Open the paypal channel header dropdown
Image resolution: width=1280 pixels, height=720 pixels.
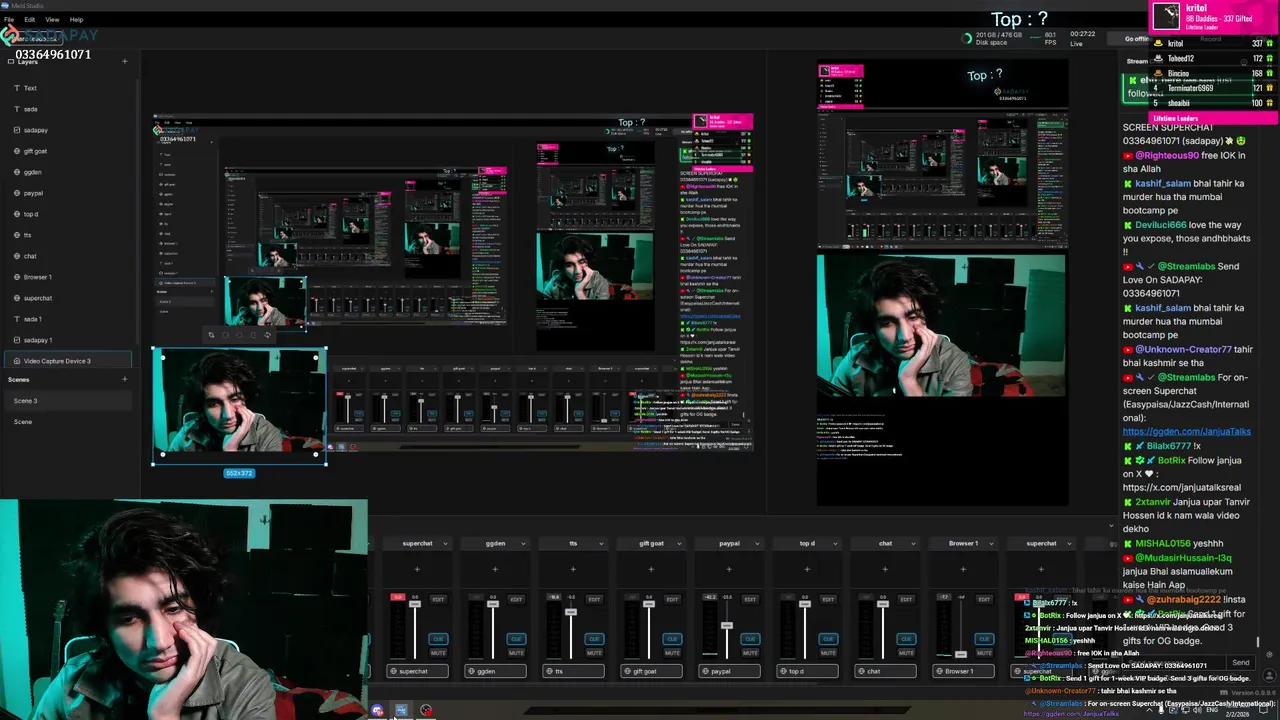(757, 544)
